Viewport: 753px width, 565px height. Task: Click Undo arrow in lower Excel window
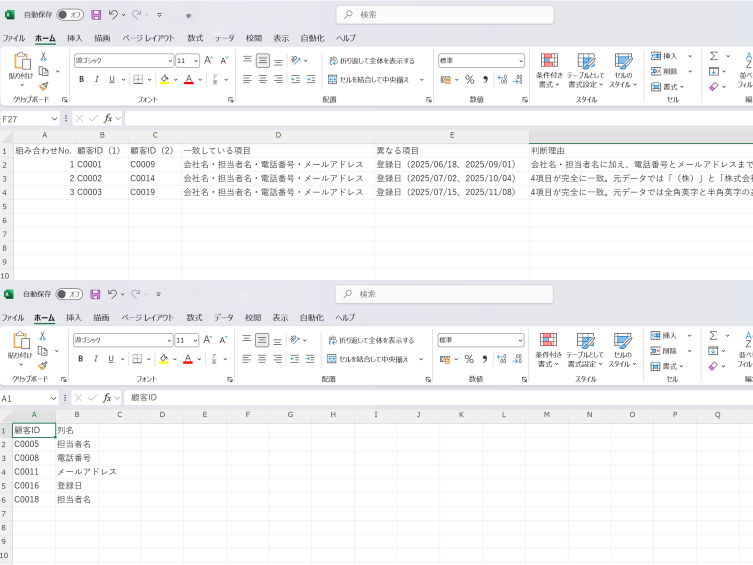(x=112, y=294)
